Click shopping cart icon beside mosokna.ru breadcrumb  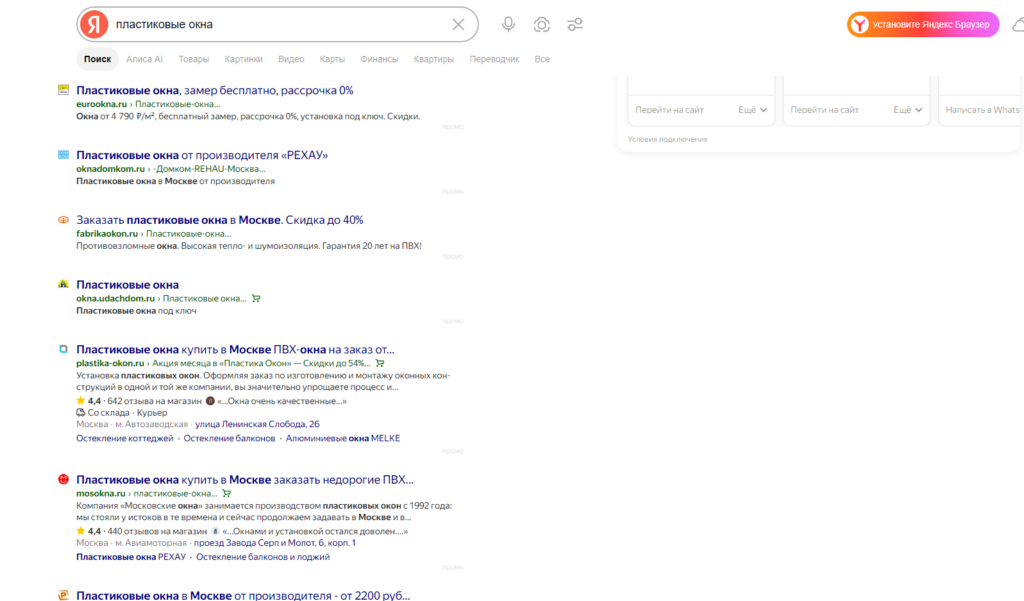point(227,493)
